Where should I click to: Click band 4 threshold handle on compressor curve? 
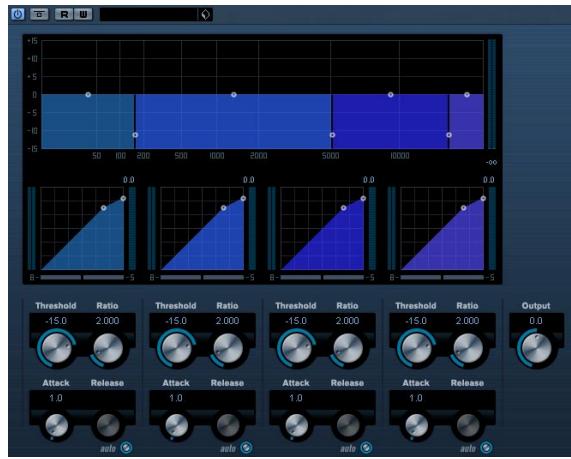click(464, 208)
